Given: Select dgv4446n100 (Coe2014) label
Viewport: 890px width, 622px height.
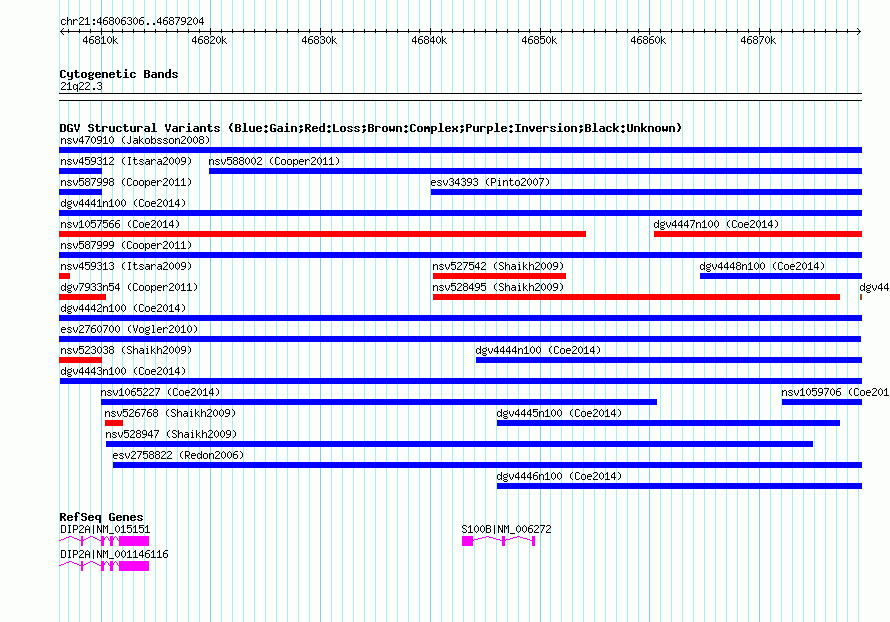Looking at the screenshot, I should [559, 476].
